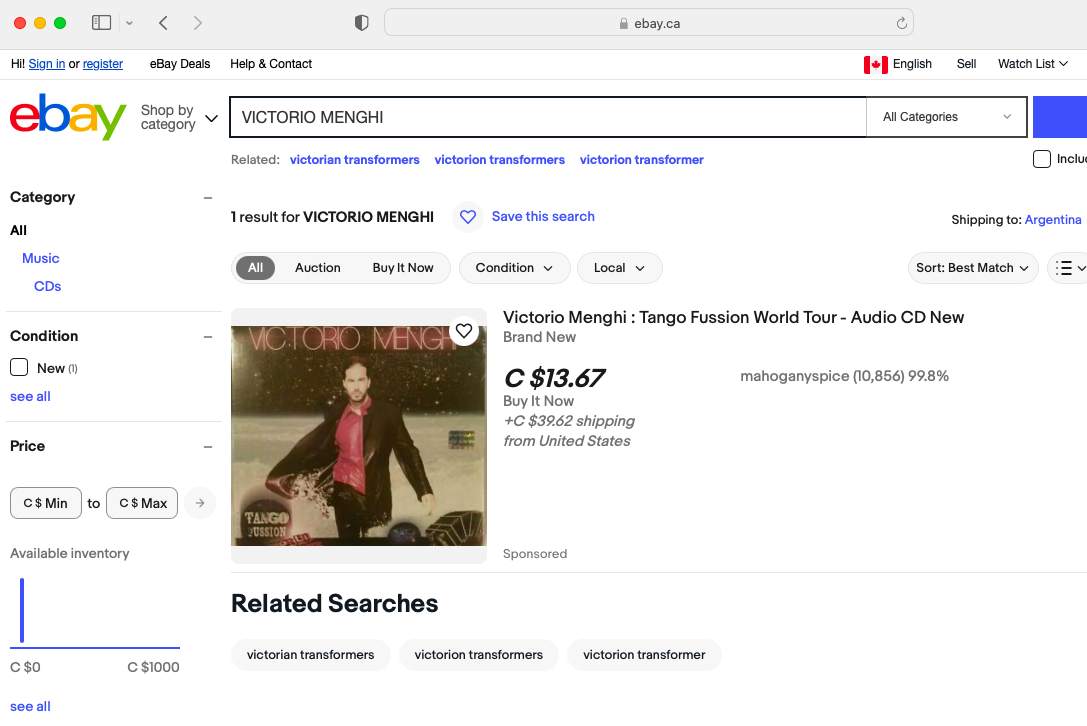
Task: Go back with Safari back arrow
Action: (x=163, y=23)
